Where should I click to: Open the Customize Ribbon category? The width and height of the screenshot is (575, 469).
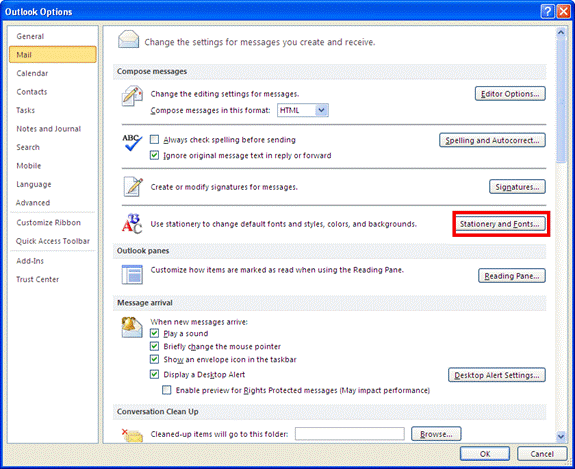(x=53, y=223)
